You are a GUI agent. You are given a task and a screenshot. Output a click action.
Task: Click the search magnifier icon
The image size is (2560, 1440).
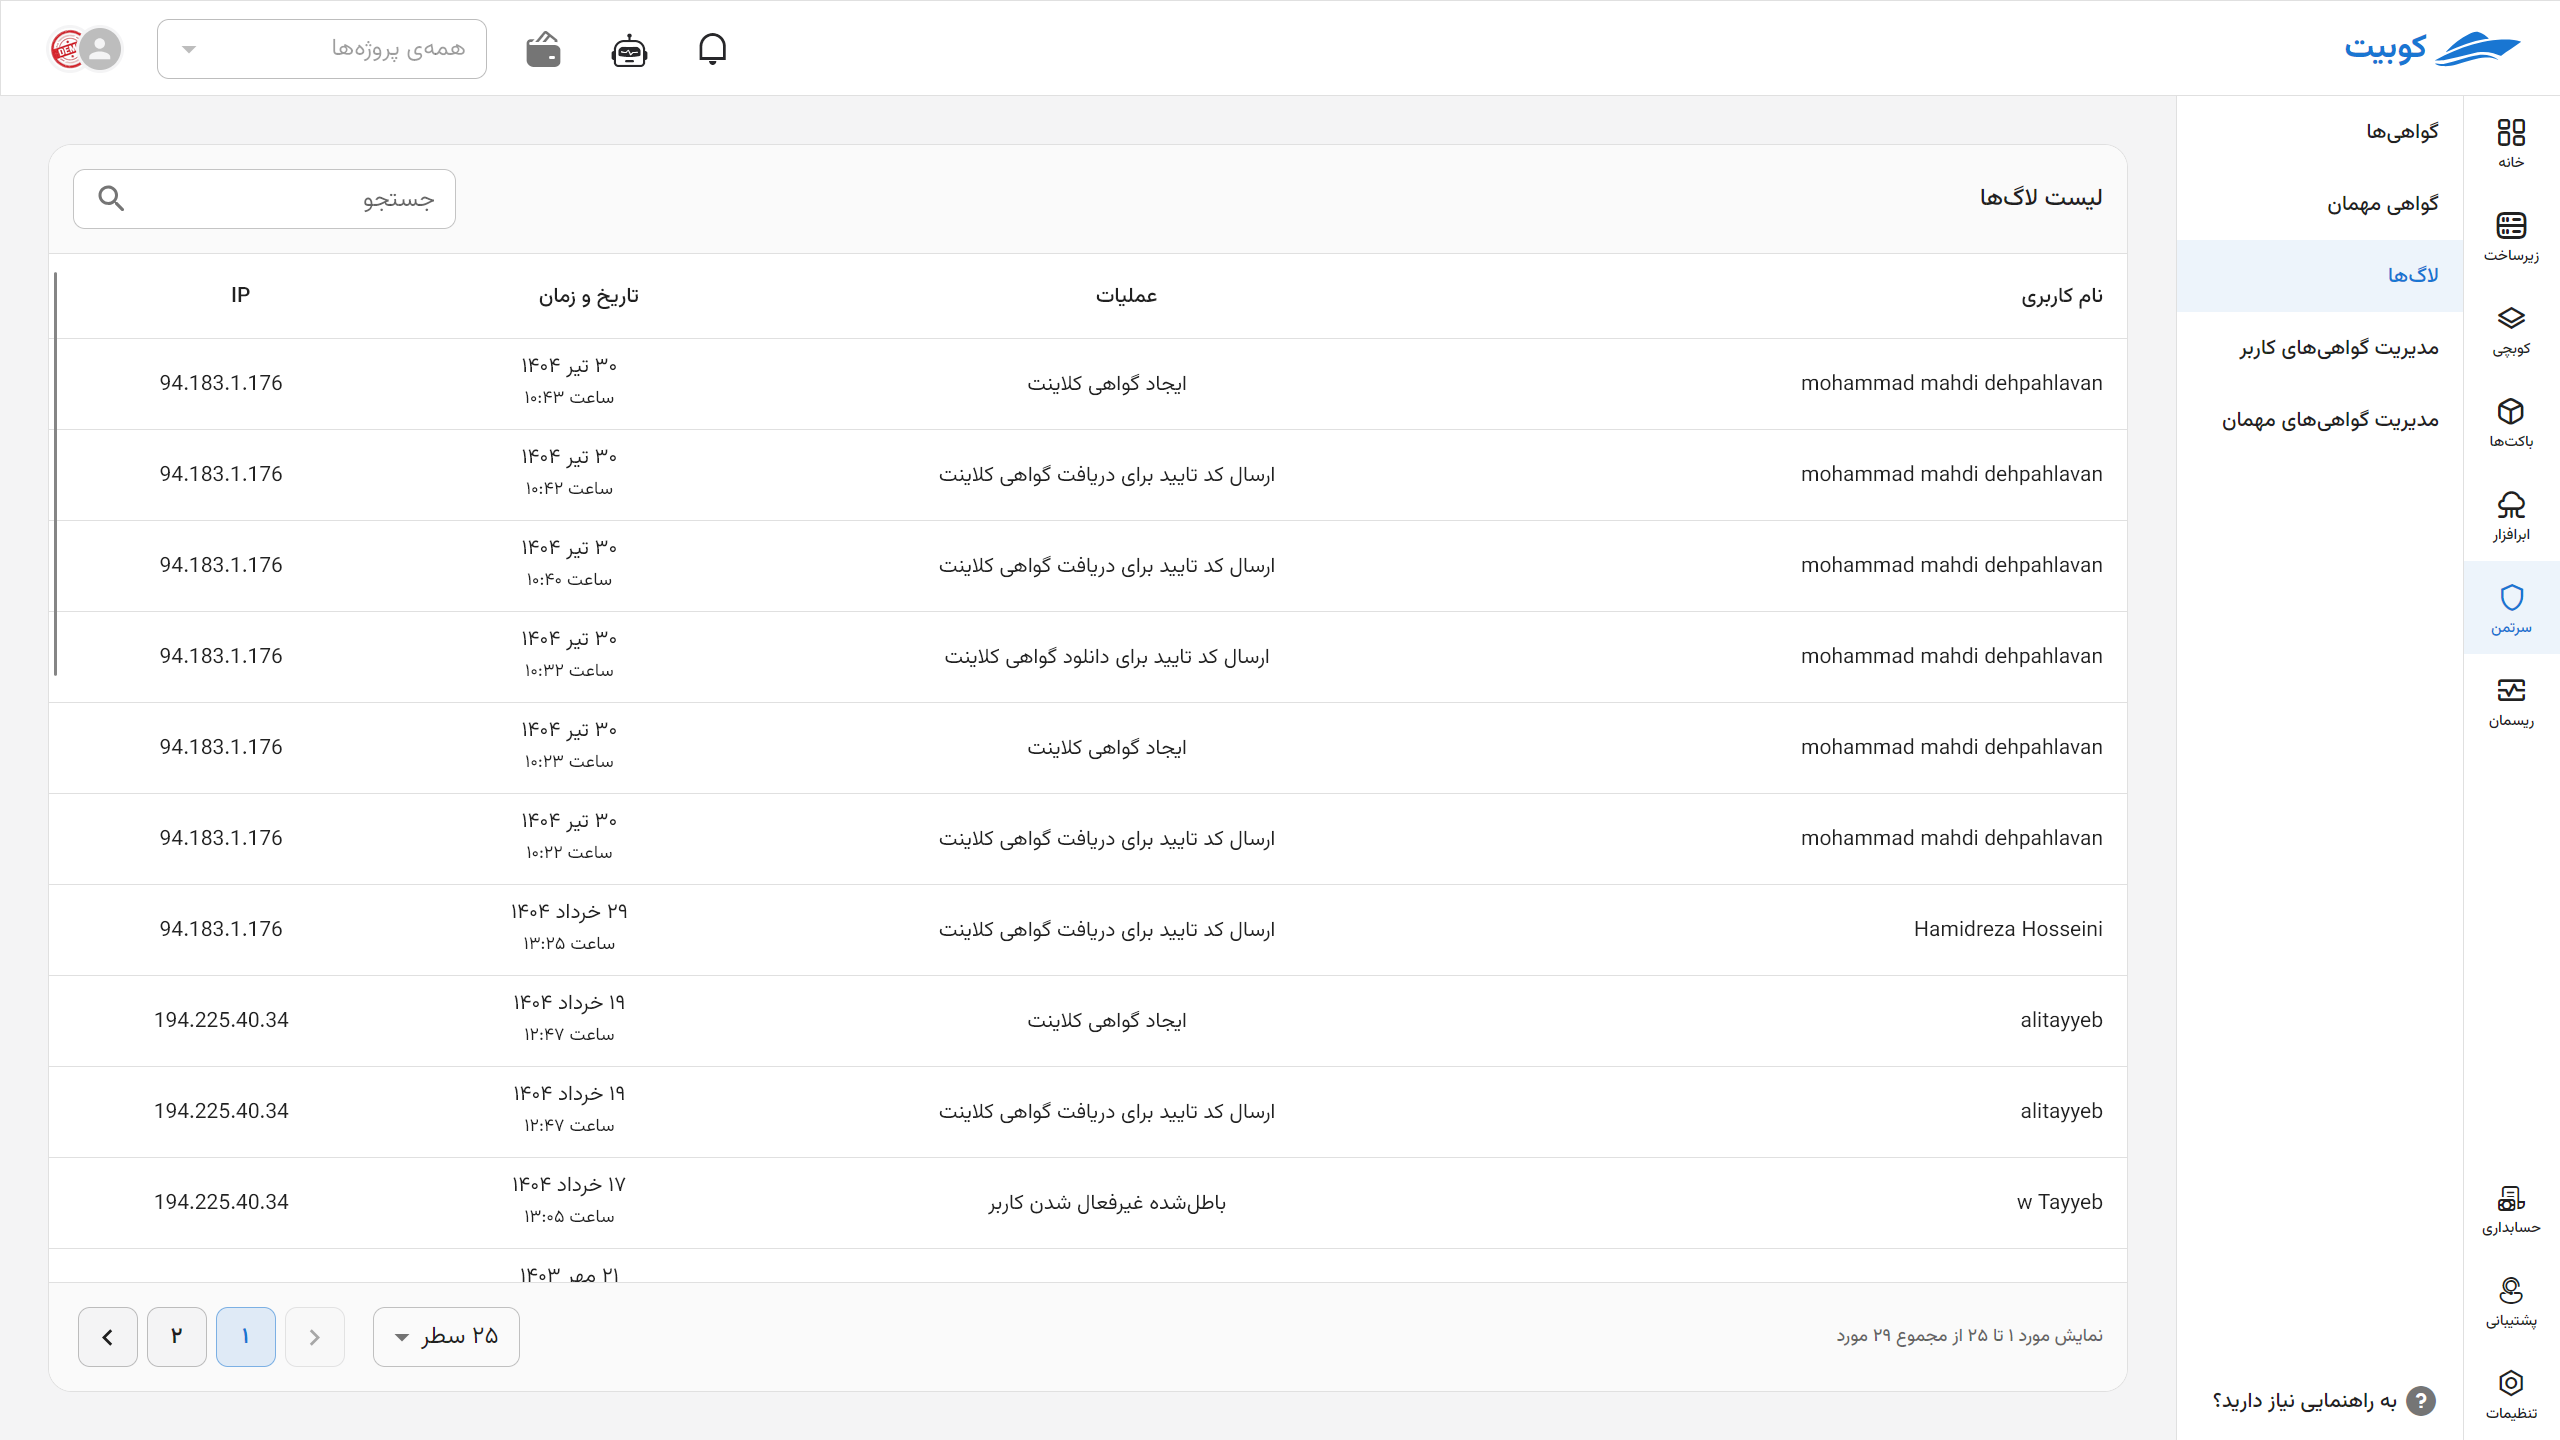[111, 198]
